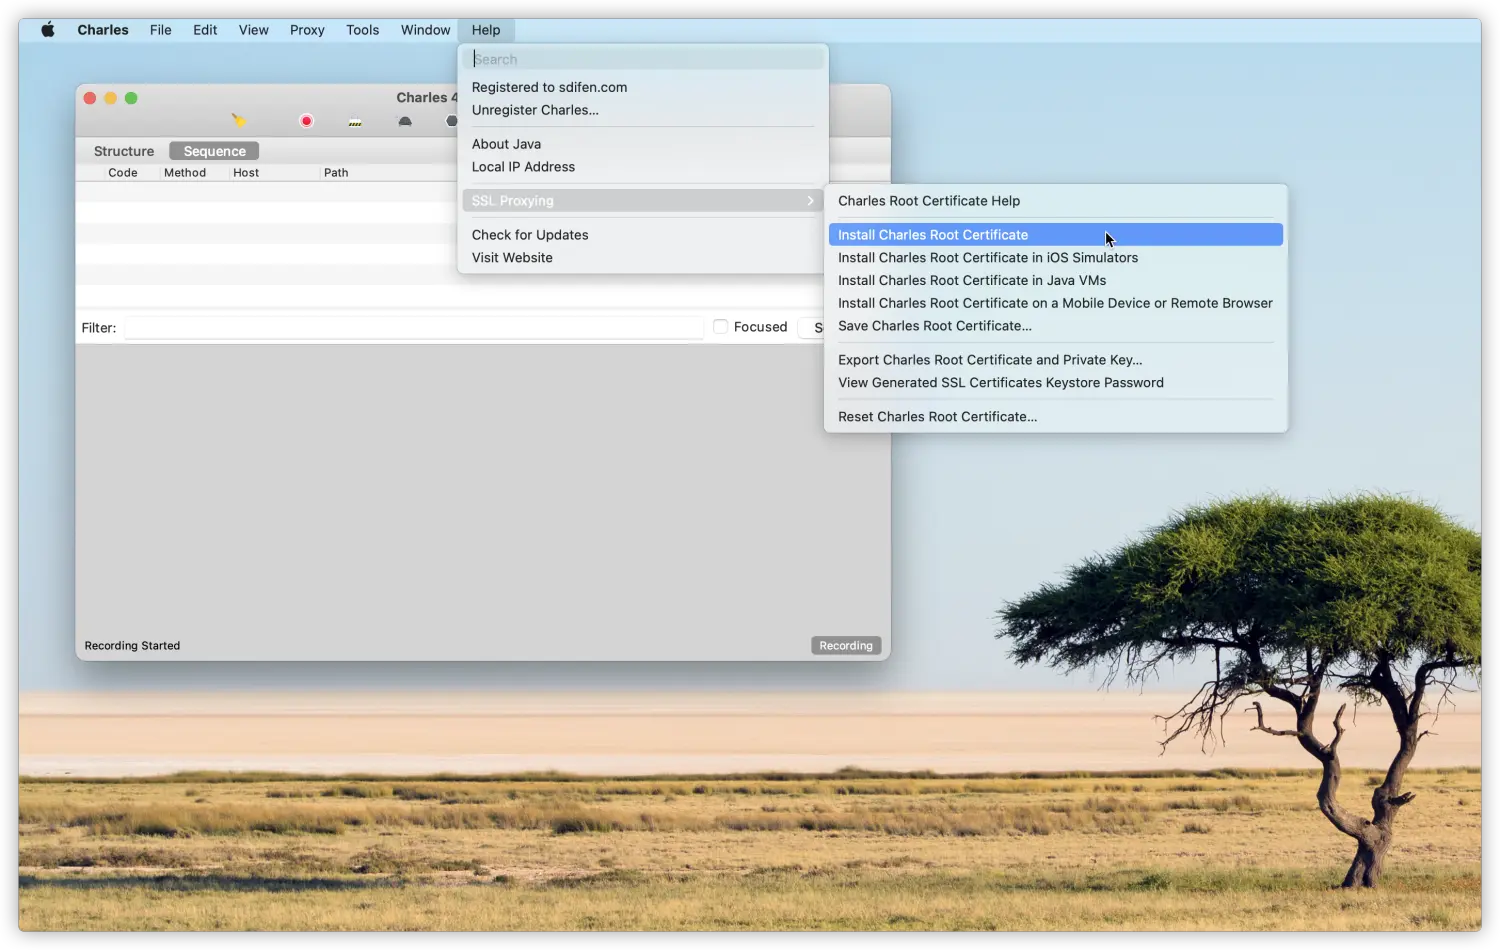Zoom the Charles window with the green button

pos(131,98)
